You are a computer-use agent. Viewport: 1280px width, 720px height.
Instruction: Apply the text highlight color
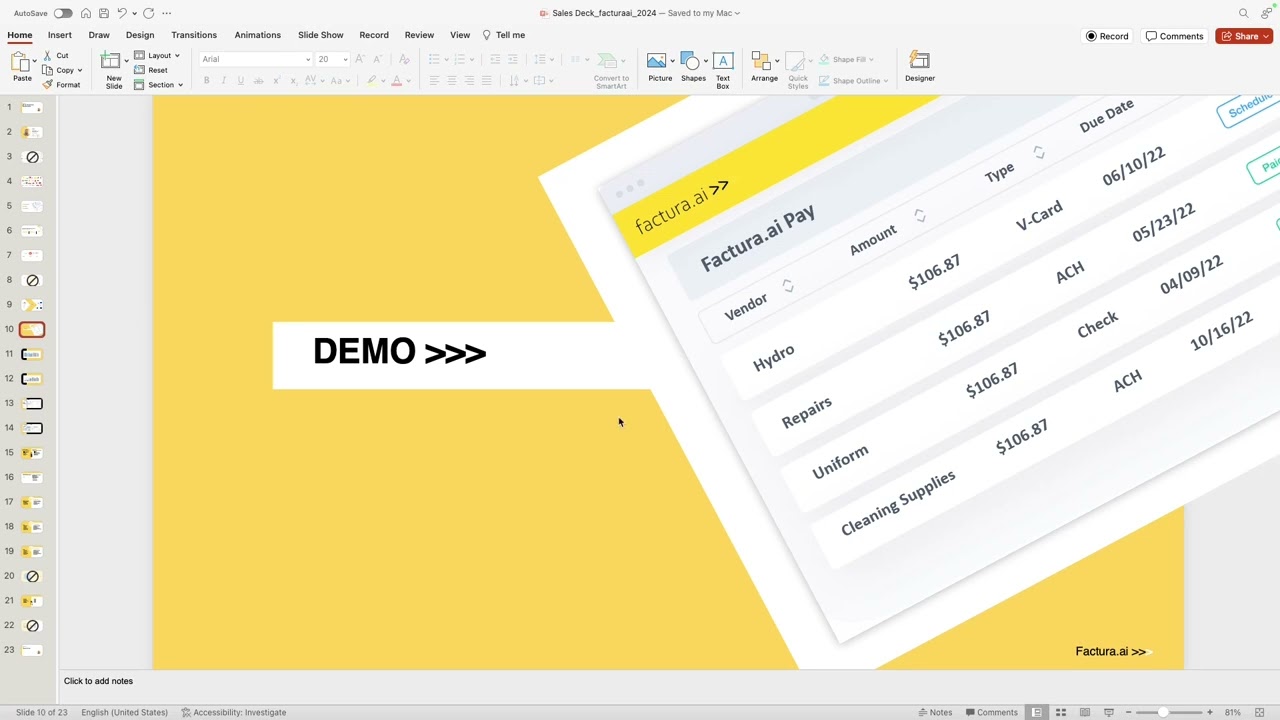pos(371,81)
